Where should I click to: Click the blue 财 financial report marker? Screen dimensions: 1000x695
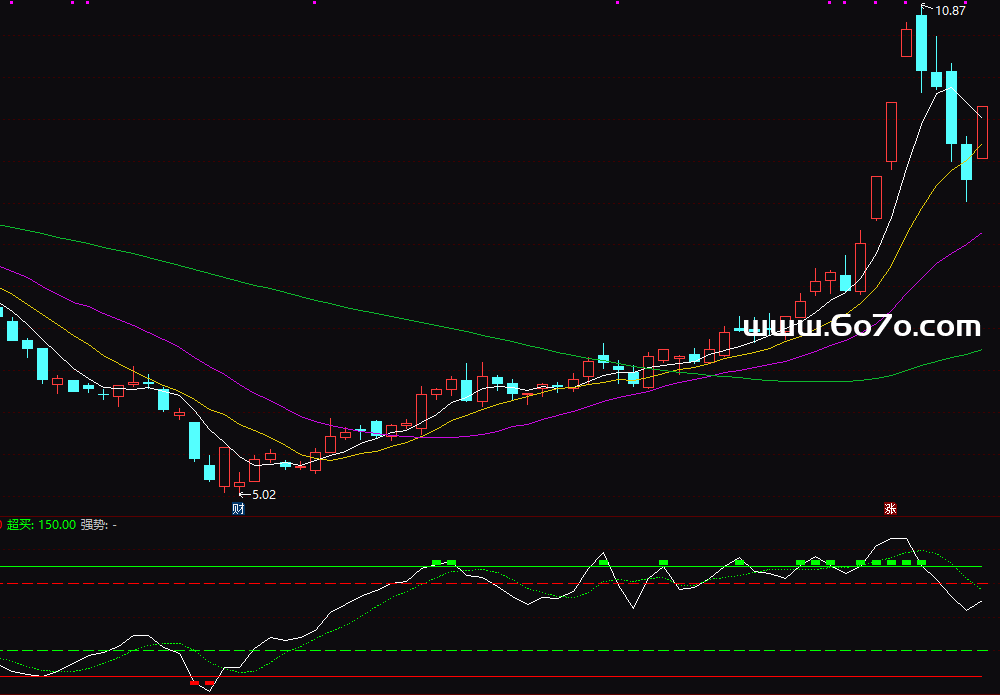238,508
